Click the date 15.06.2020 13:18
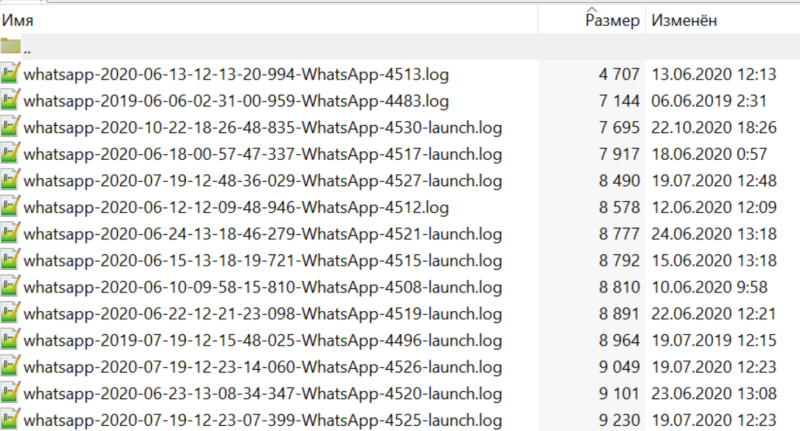 click(714, 260)
